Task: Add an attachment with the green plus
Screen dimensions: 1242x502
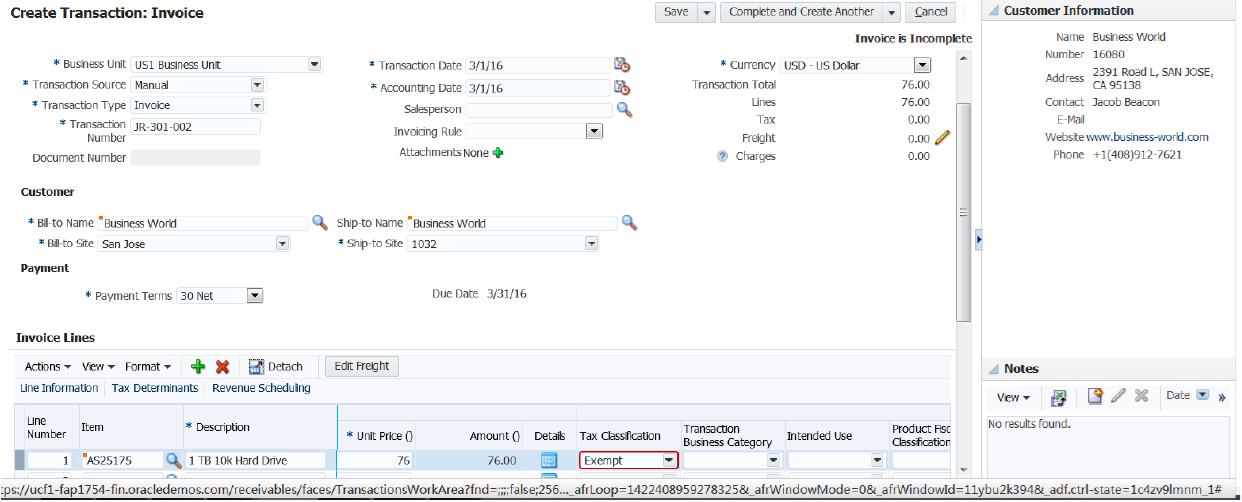Action: (x=498, y=153)
